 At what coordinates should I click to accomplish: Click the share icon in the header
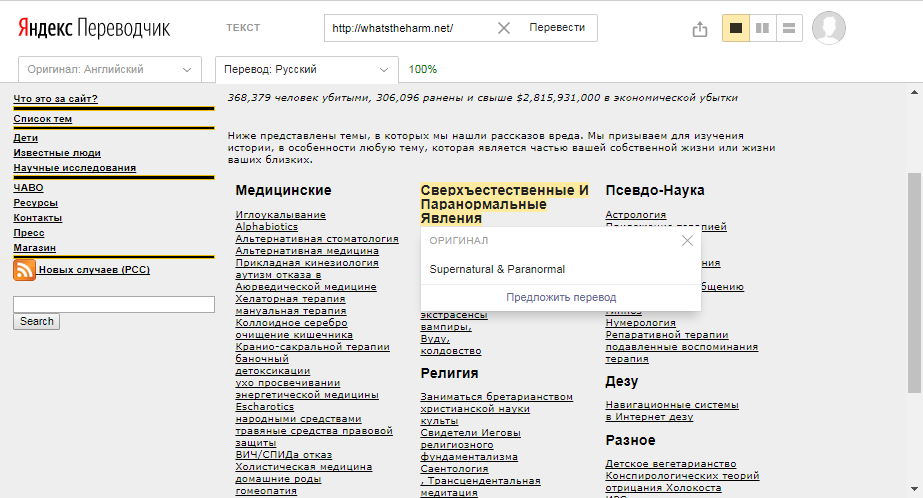(x=699, y=28)
